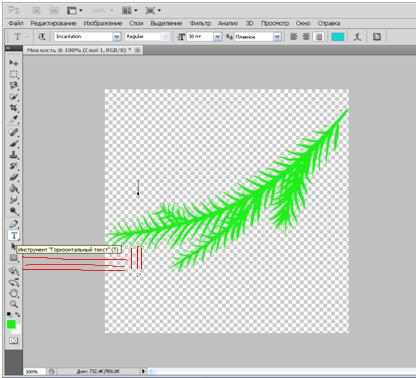This screenshot has height=378, width=416.
Task: Select the Моя кисть document tab
Action: click(79, 50)
